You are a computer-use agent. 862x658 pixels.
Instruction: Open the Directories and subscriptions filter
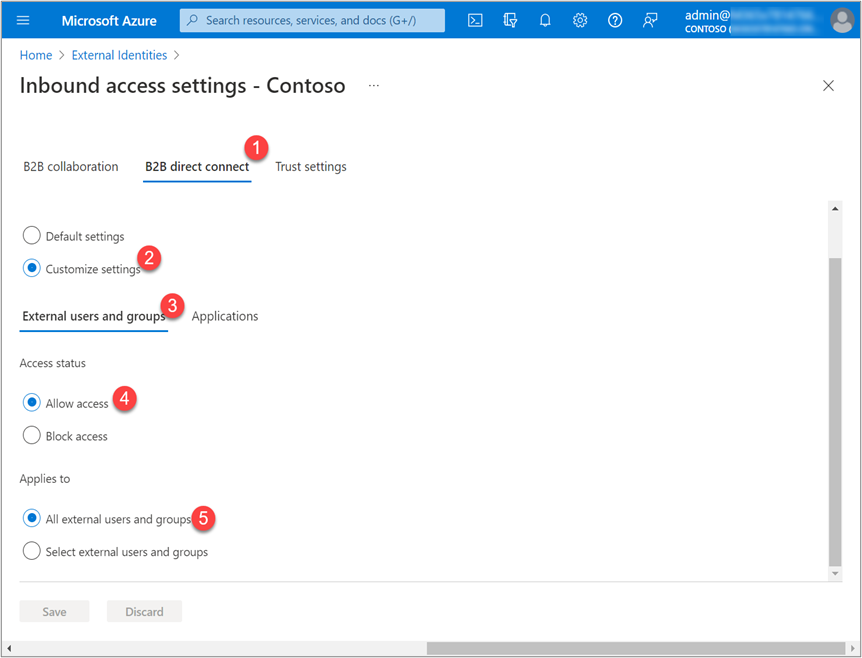511,20
